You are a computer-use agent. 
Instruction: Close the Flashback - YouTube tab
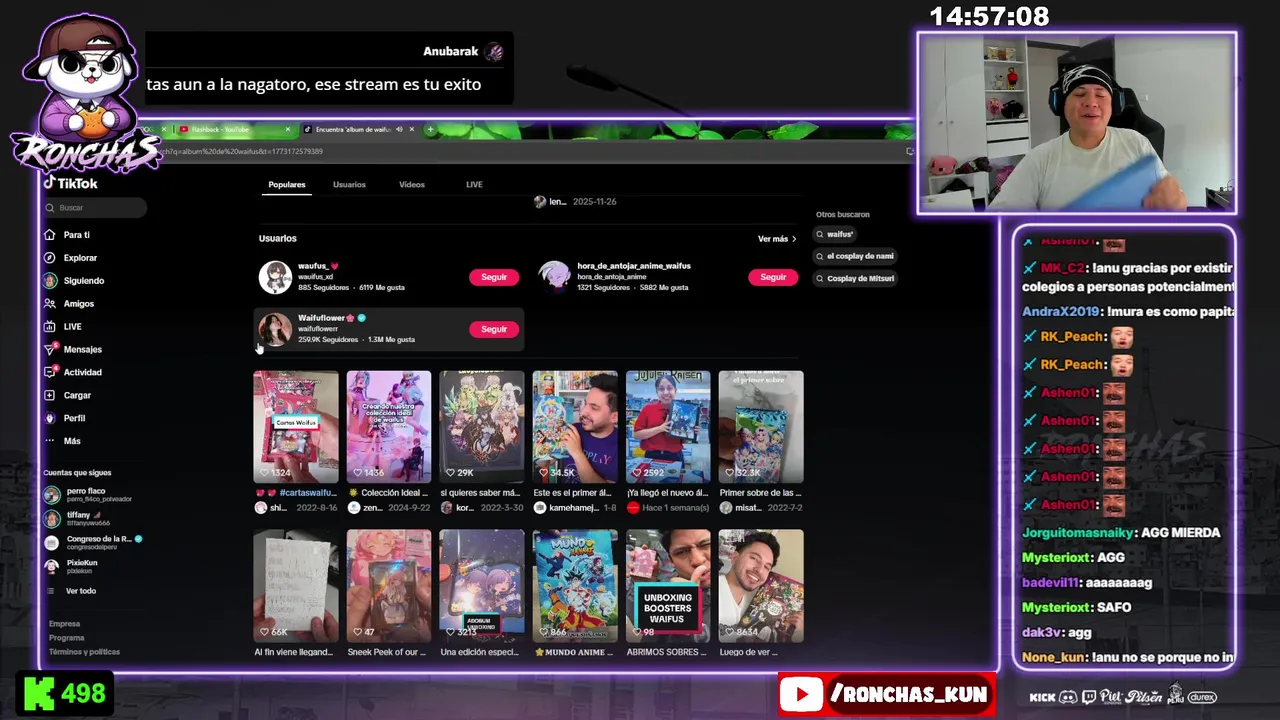click(x=287, y=129)
